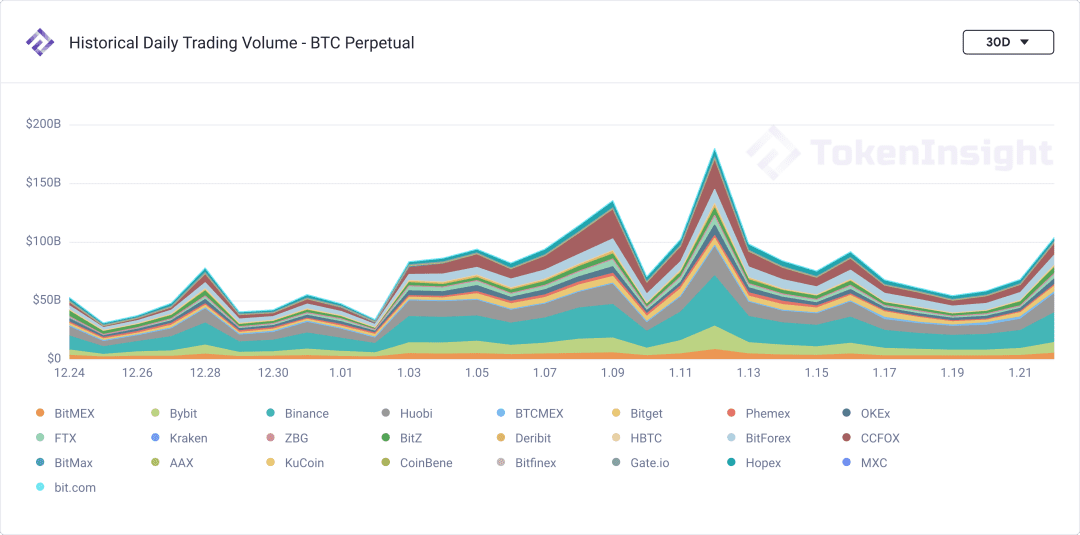Select the FTX legend entry
1080x535 pixels.
click(x=54, y=438)
